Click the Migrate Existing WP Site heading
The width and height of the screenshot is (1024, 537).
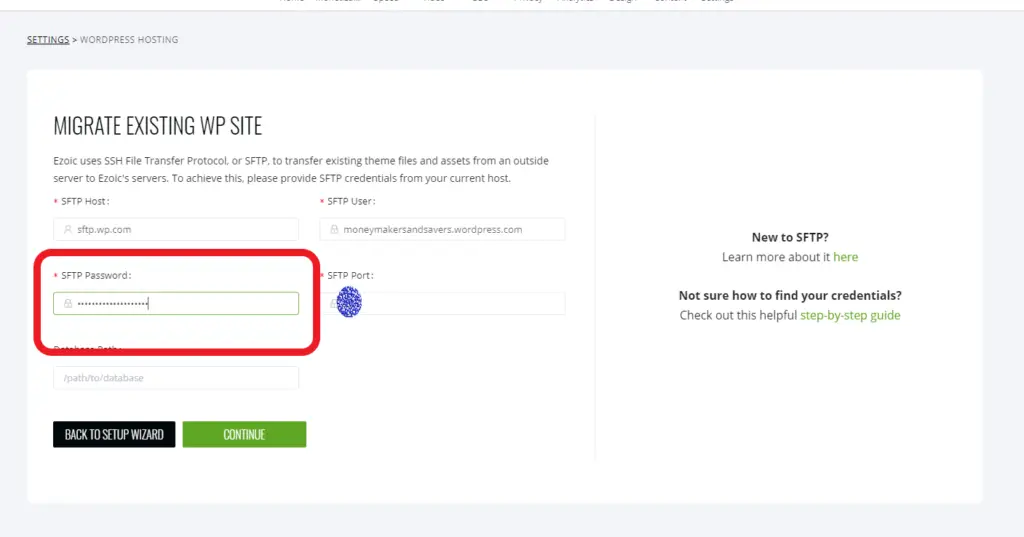coord(157,125)
